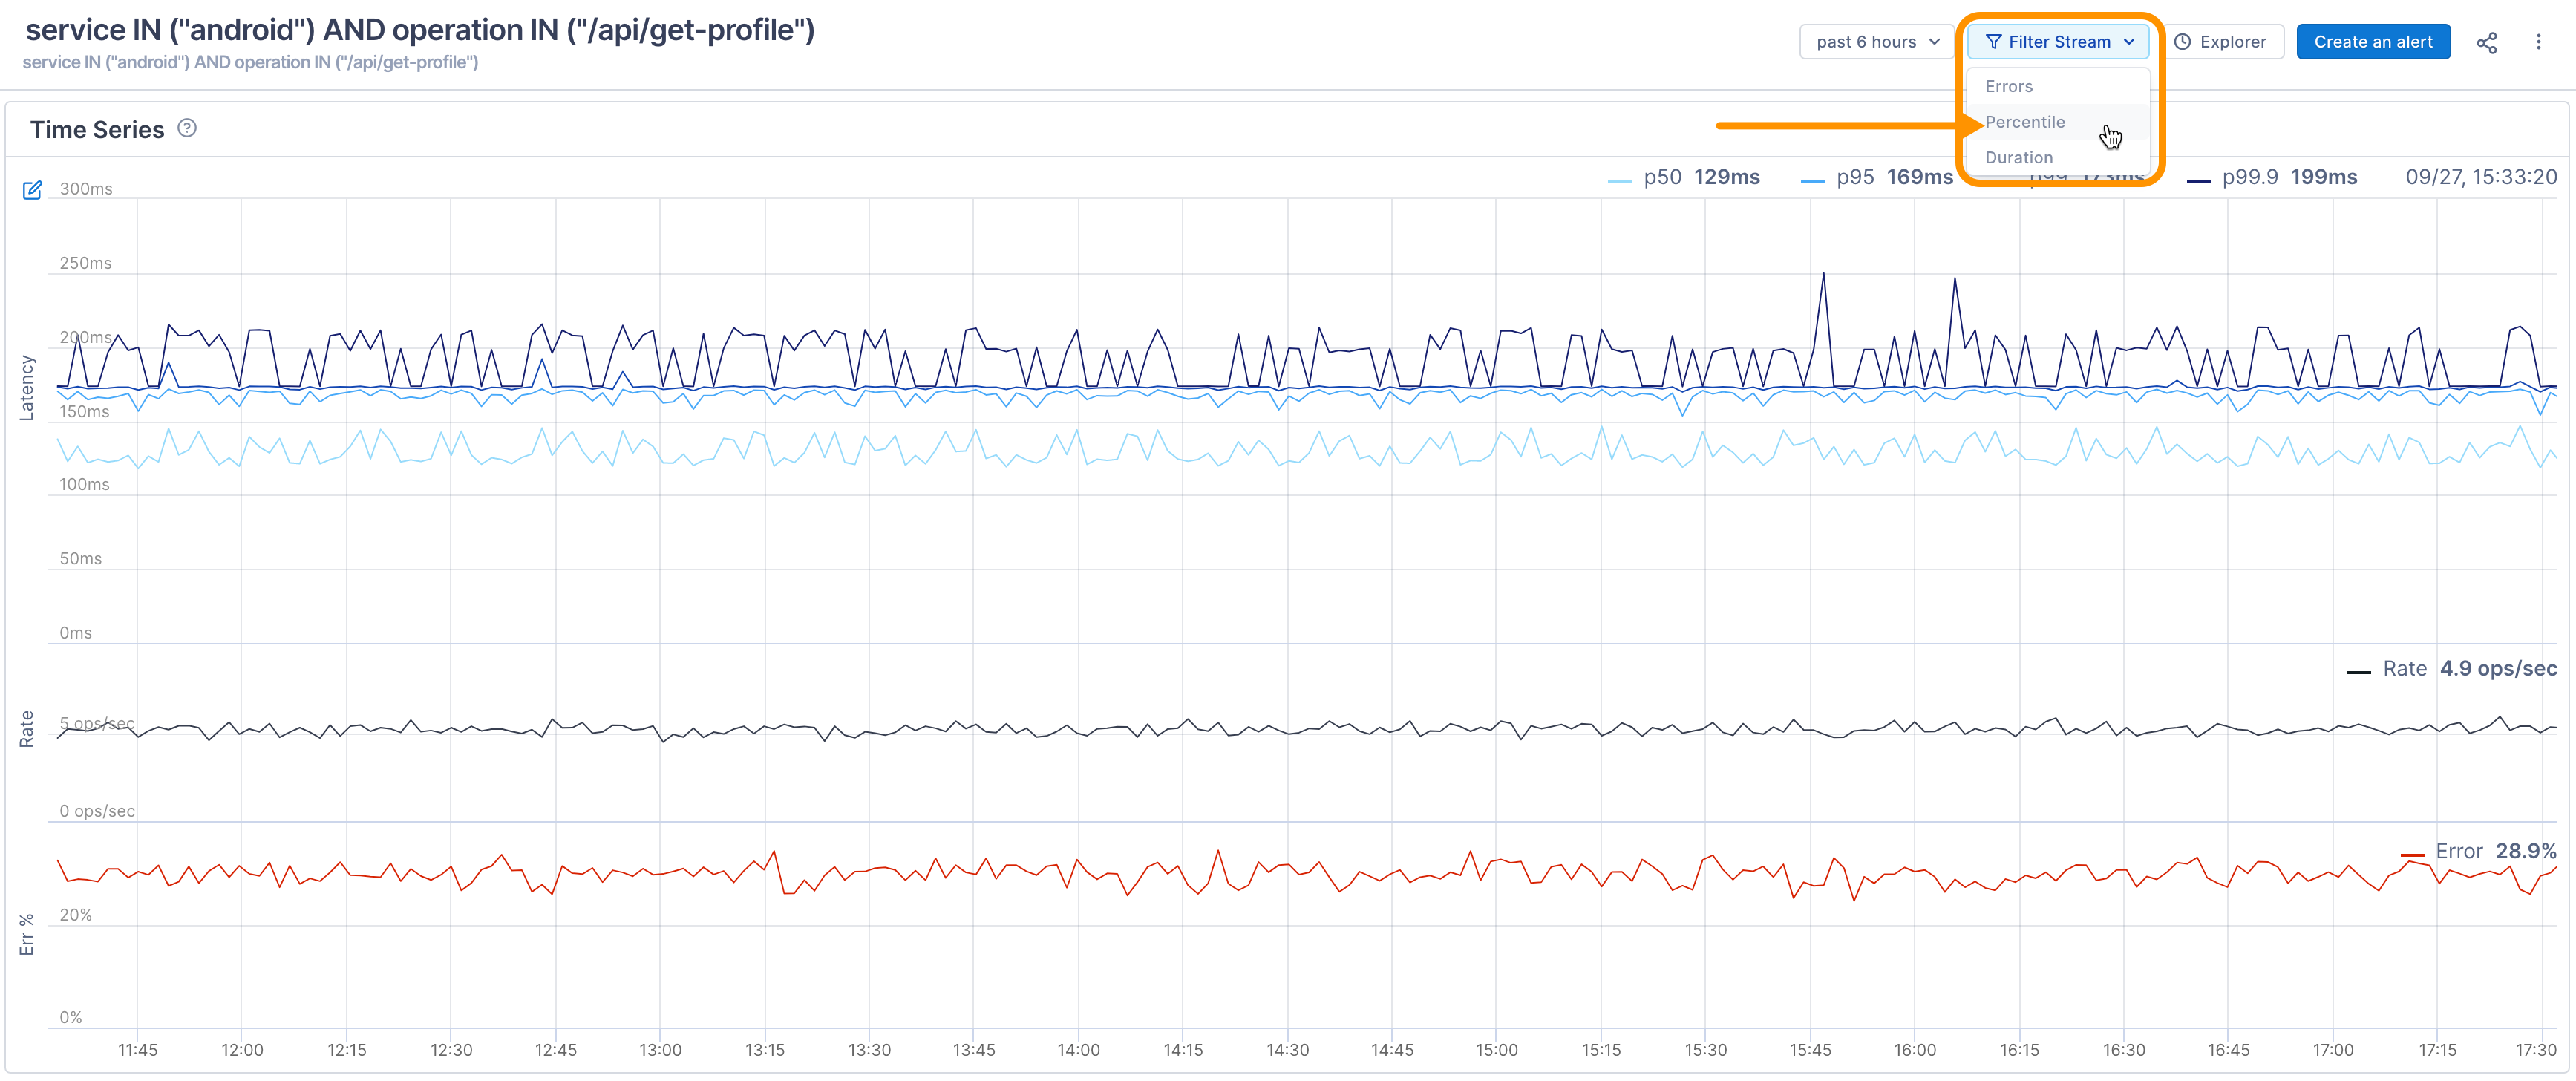Open the three-dot more options menu
Screen dimensions: 2576x1081
(2538, 42)
